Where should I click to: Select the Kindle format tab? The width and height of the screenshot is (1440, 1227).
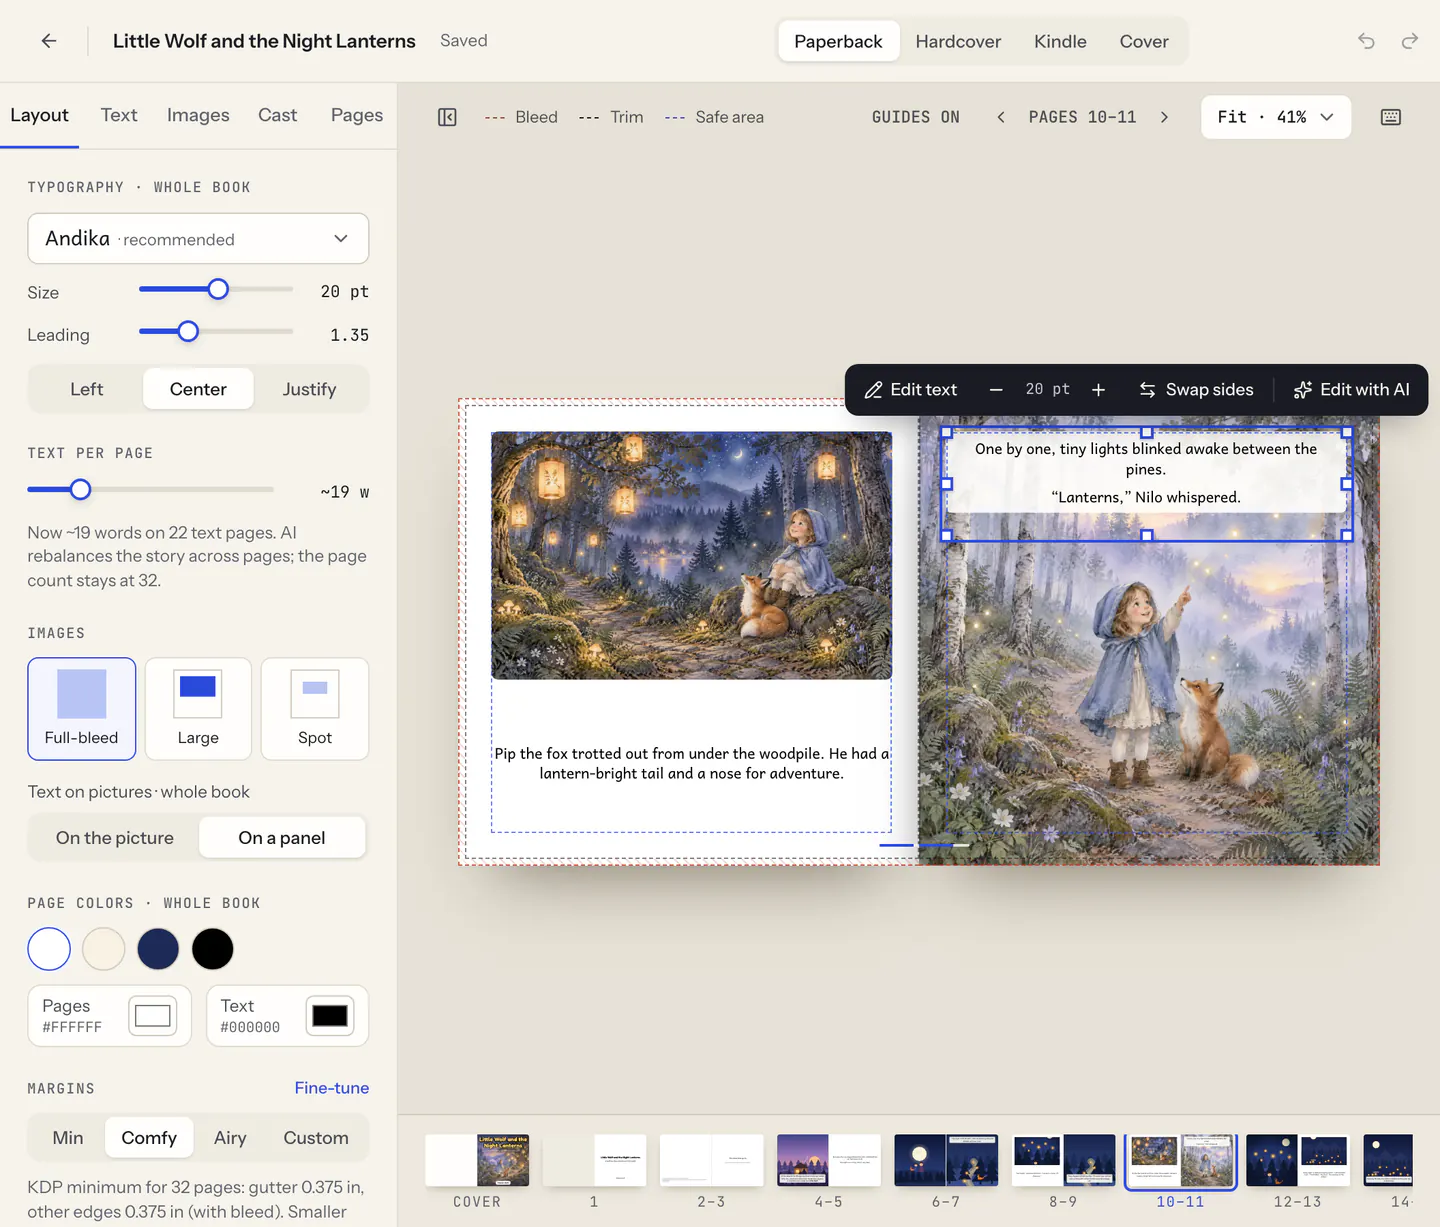(x=1060, y=41)
